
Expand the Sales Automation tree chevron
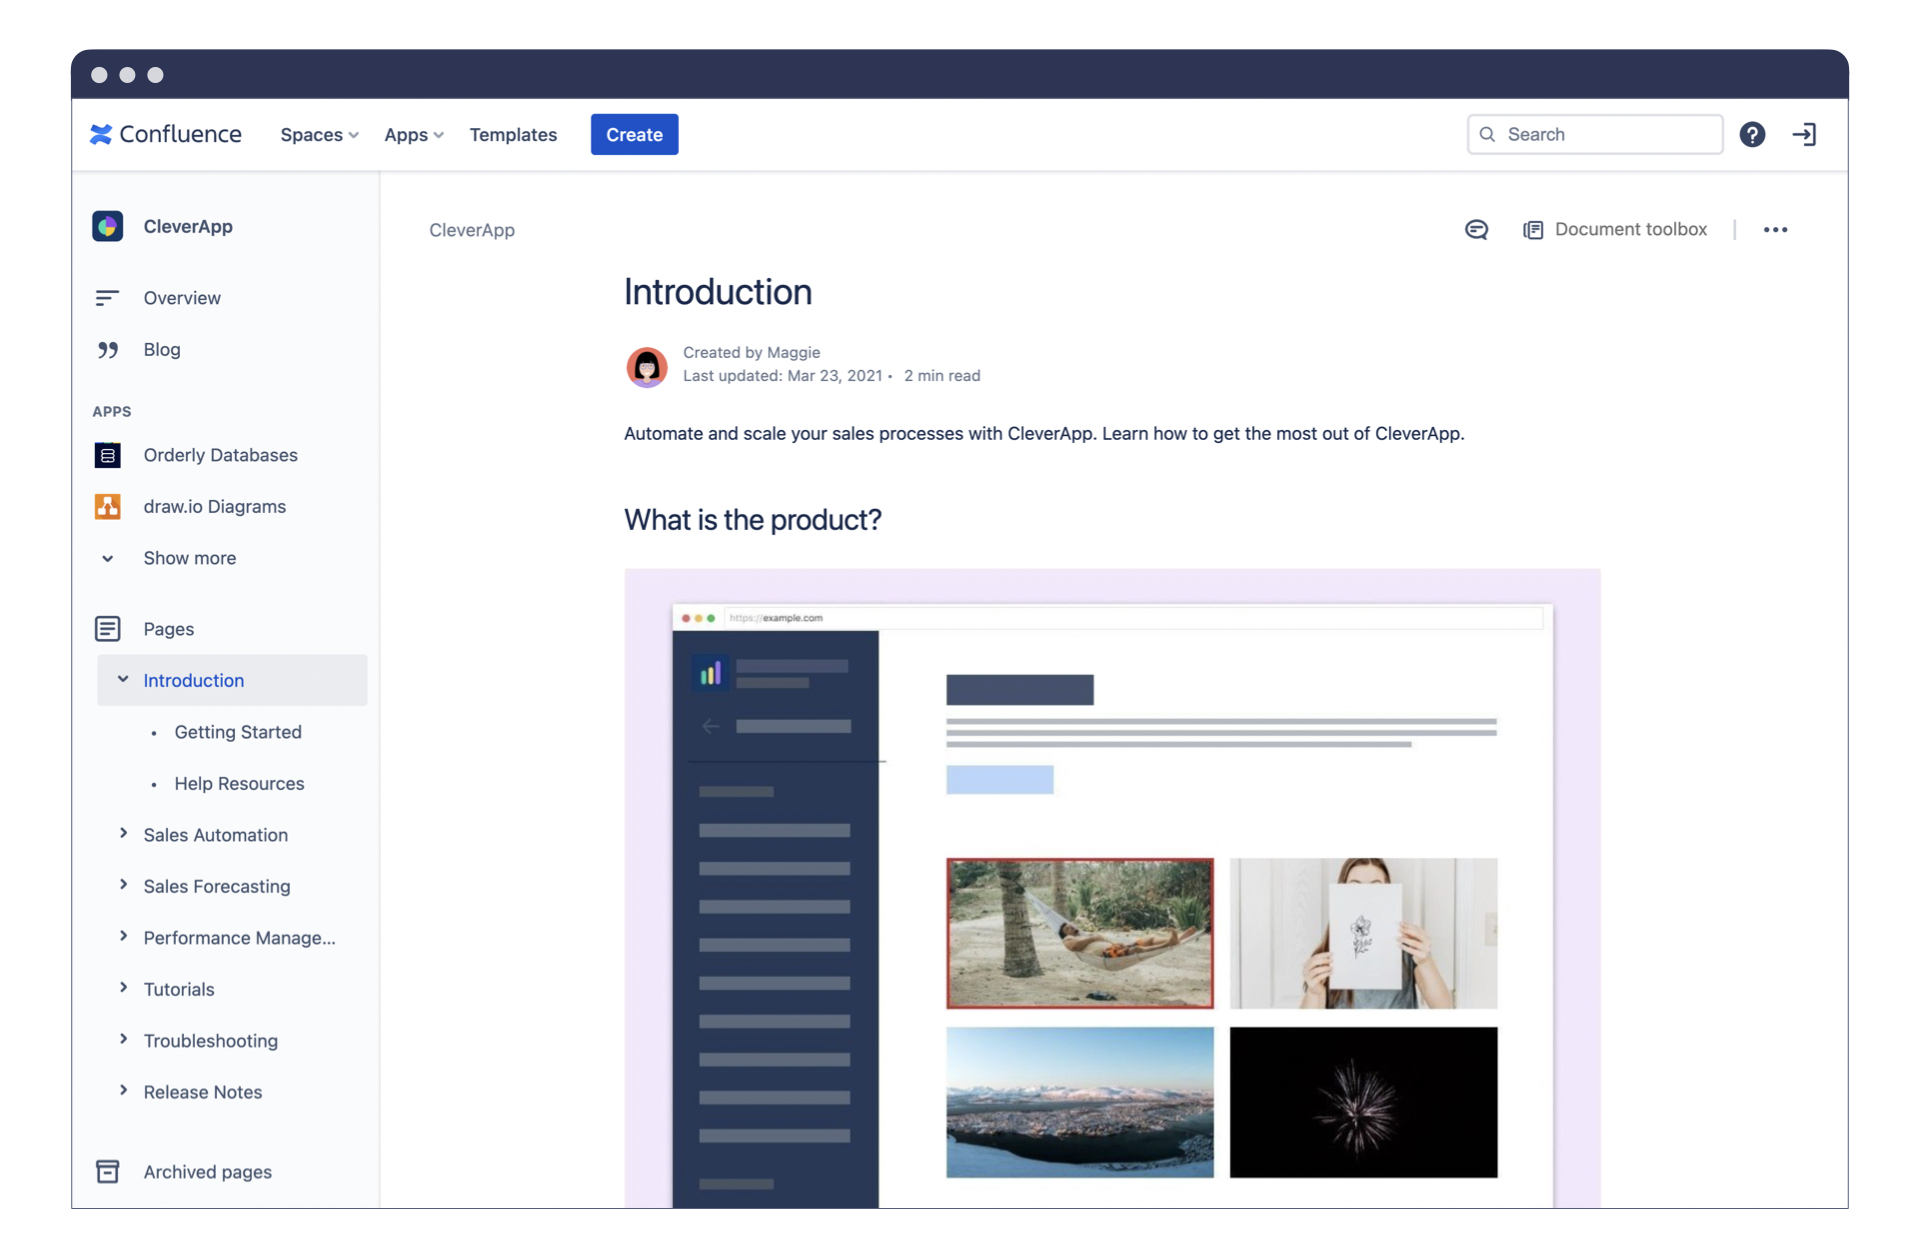pos(123,834)
